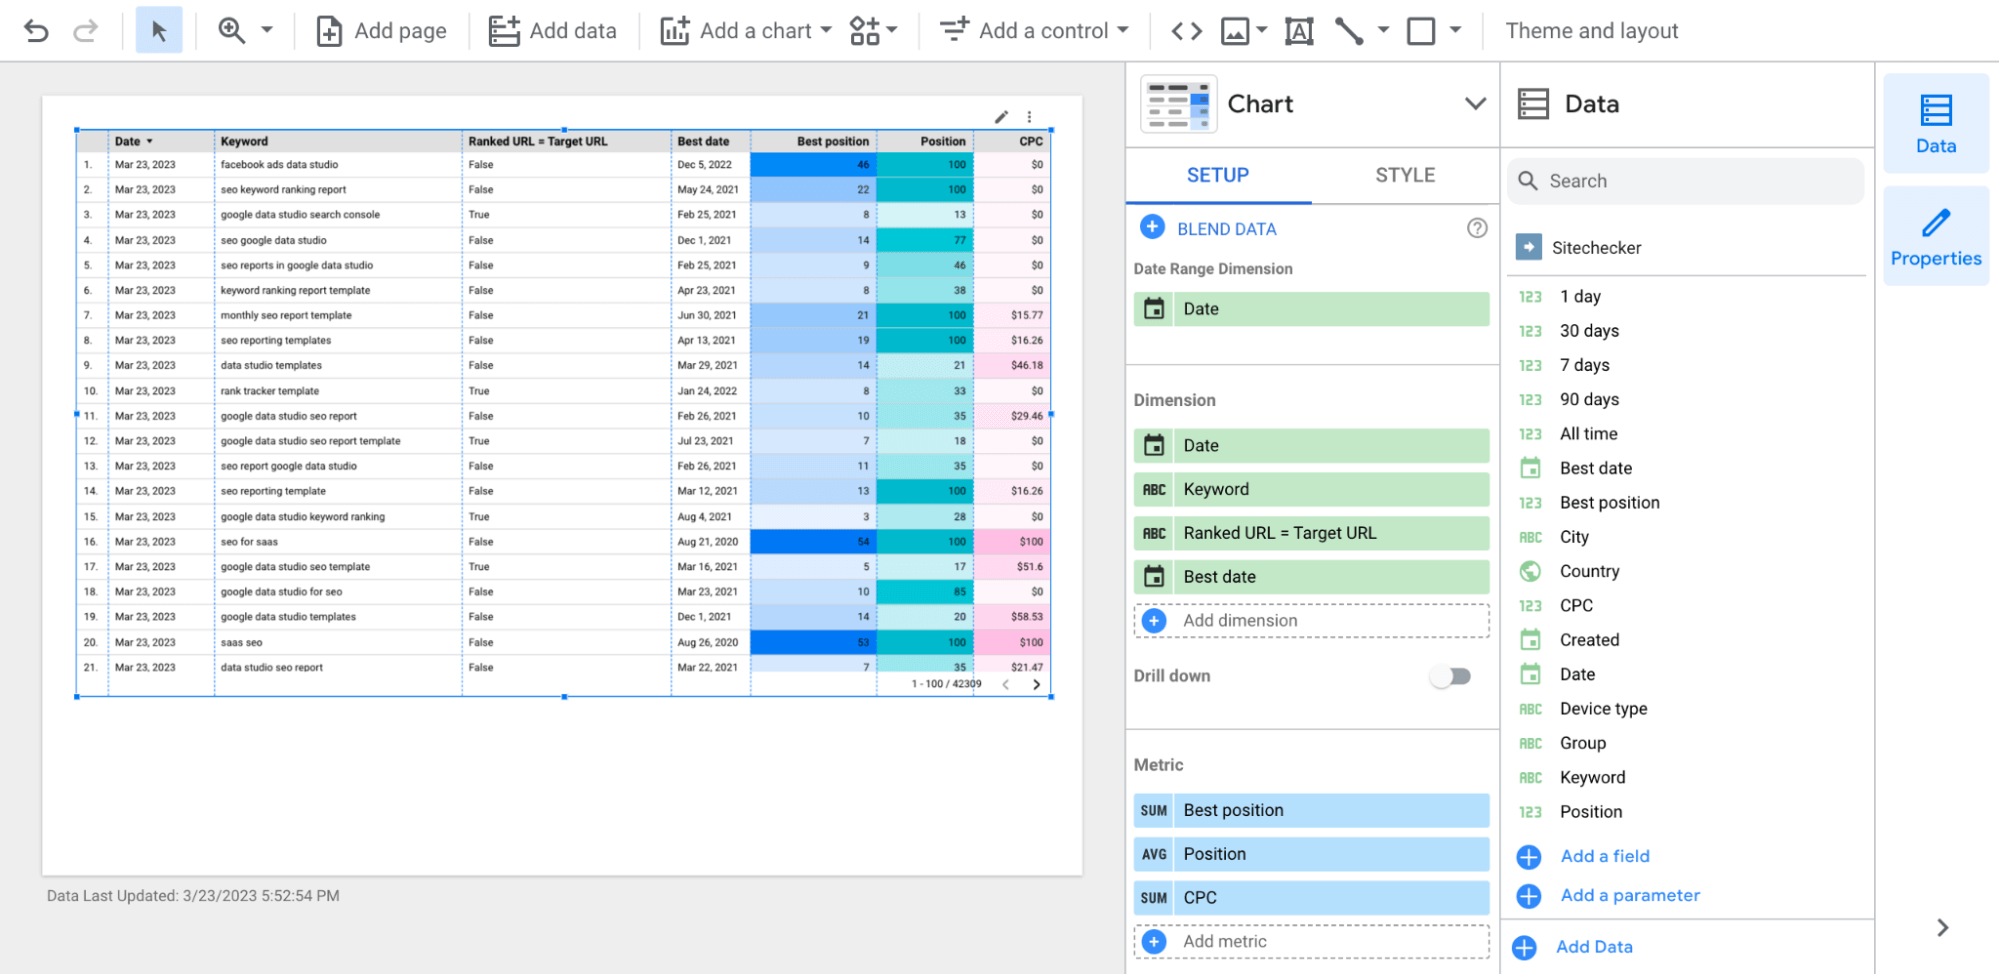Screen dimensions: 1999x975
Task: Collapse the side panel with chevron
Action: pyautogui.click(x=1943, y=928)
